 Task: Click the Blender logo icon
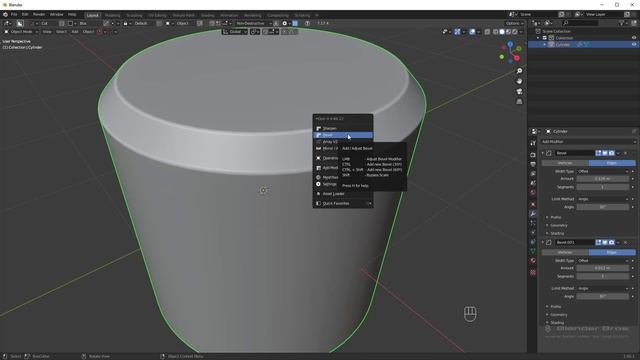tap(5, 15)
